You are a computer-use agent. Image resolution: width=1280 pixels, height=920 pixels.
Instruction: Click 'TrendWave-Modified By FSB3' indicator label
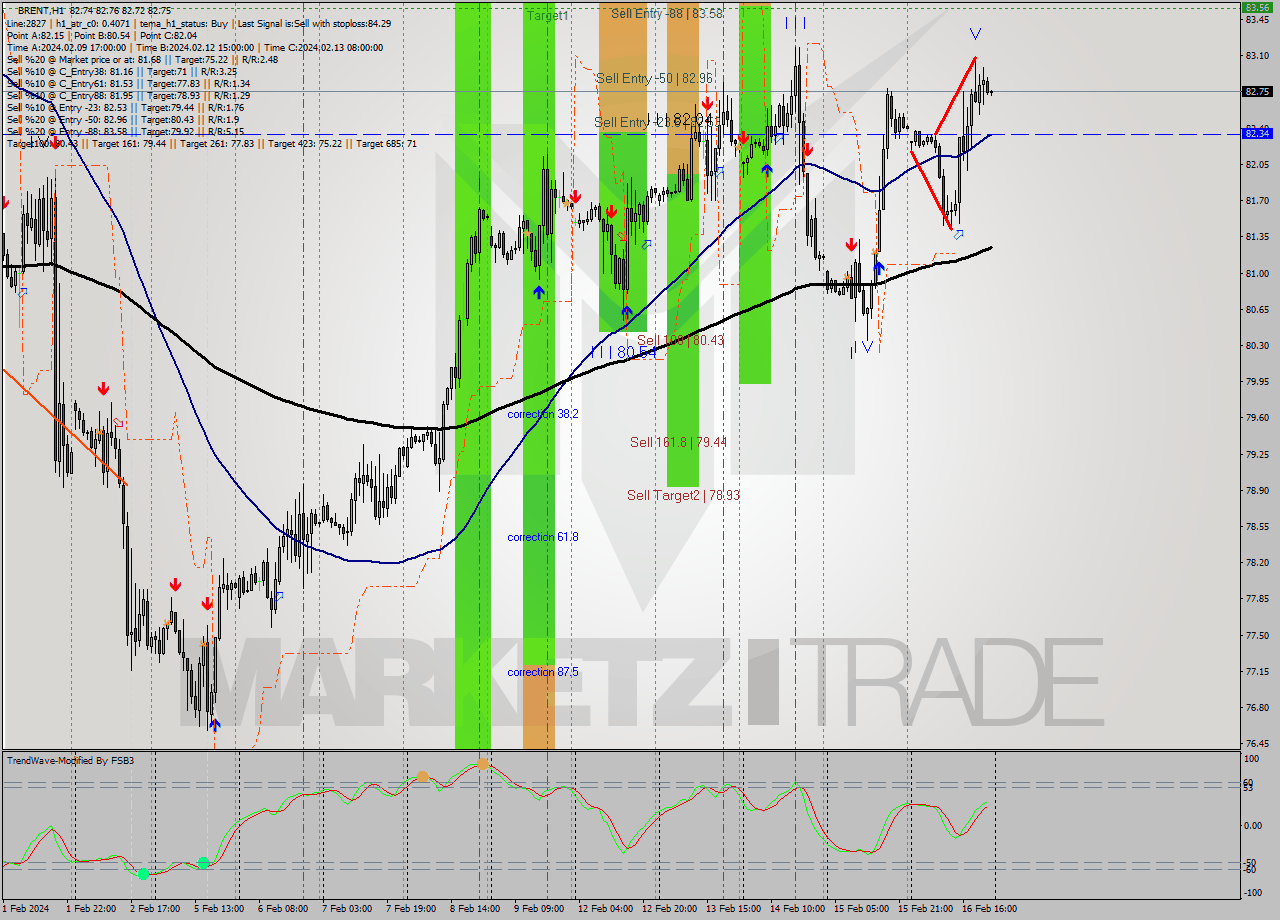coord(70,761)
